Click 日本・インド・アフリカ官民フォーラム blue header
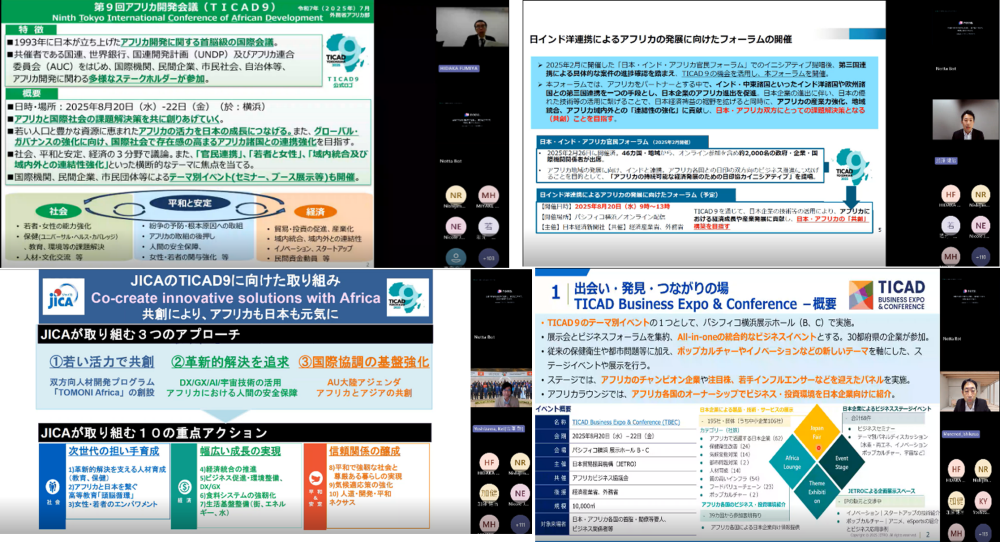The width and height of the screenshot is (1000, 542). [622, 142]
